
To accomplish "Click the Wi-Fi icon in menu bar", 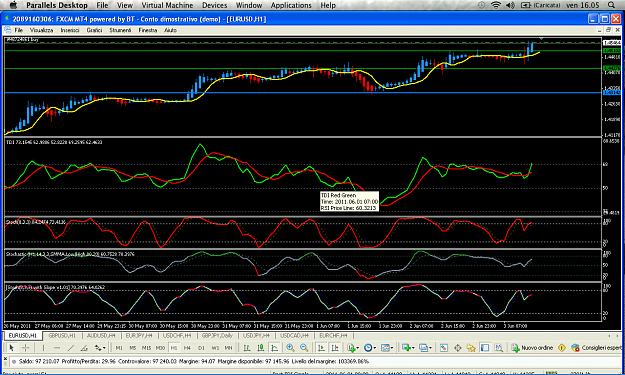I will [496, 5].
